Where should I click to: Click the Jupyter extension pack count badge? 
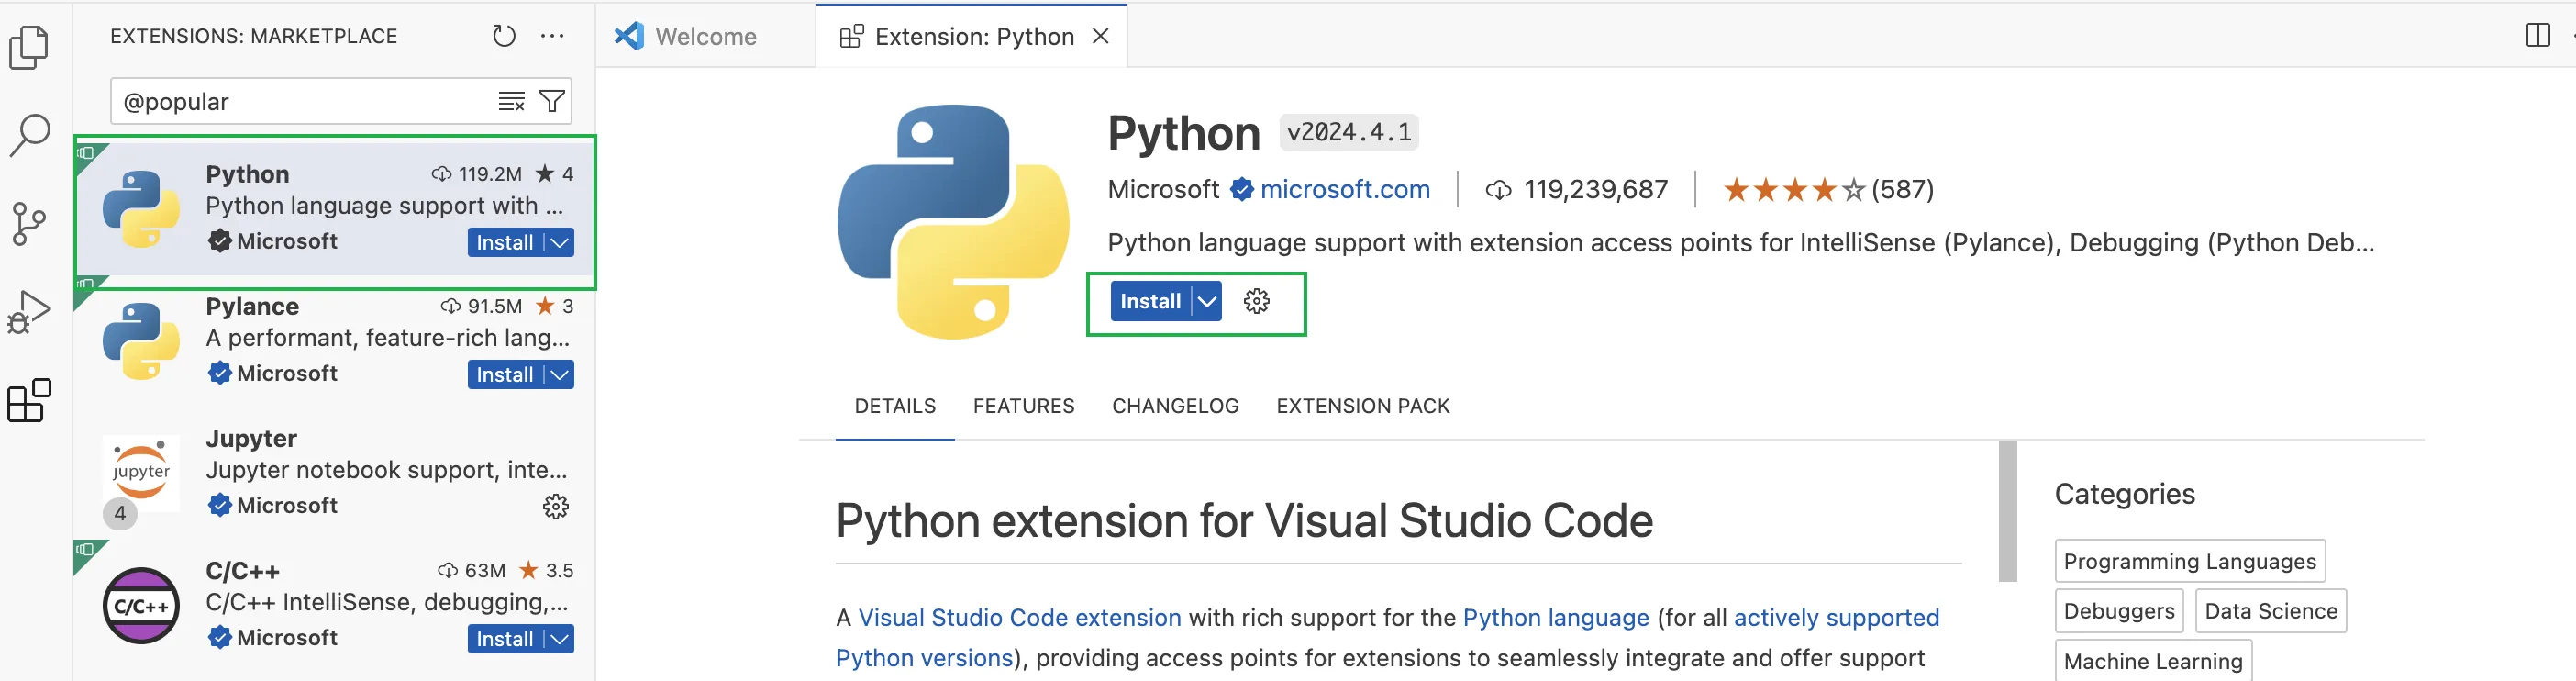(120, 514)
